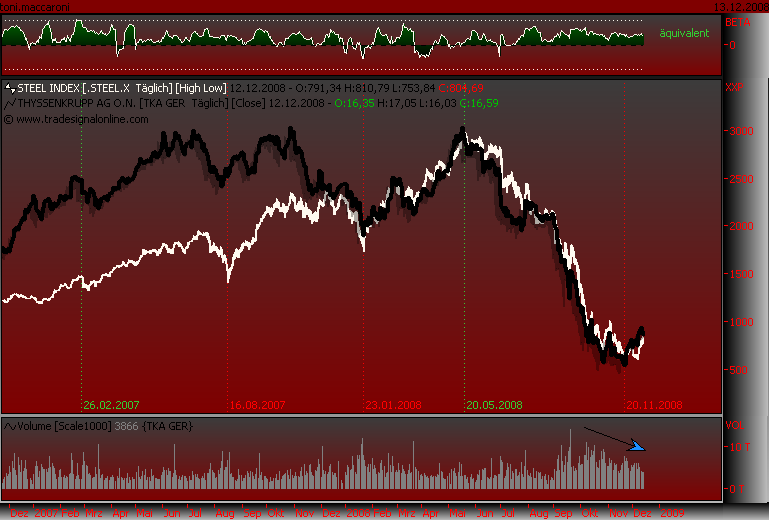Click the 20.05.2008 date marker

[494, 405]
